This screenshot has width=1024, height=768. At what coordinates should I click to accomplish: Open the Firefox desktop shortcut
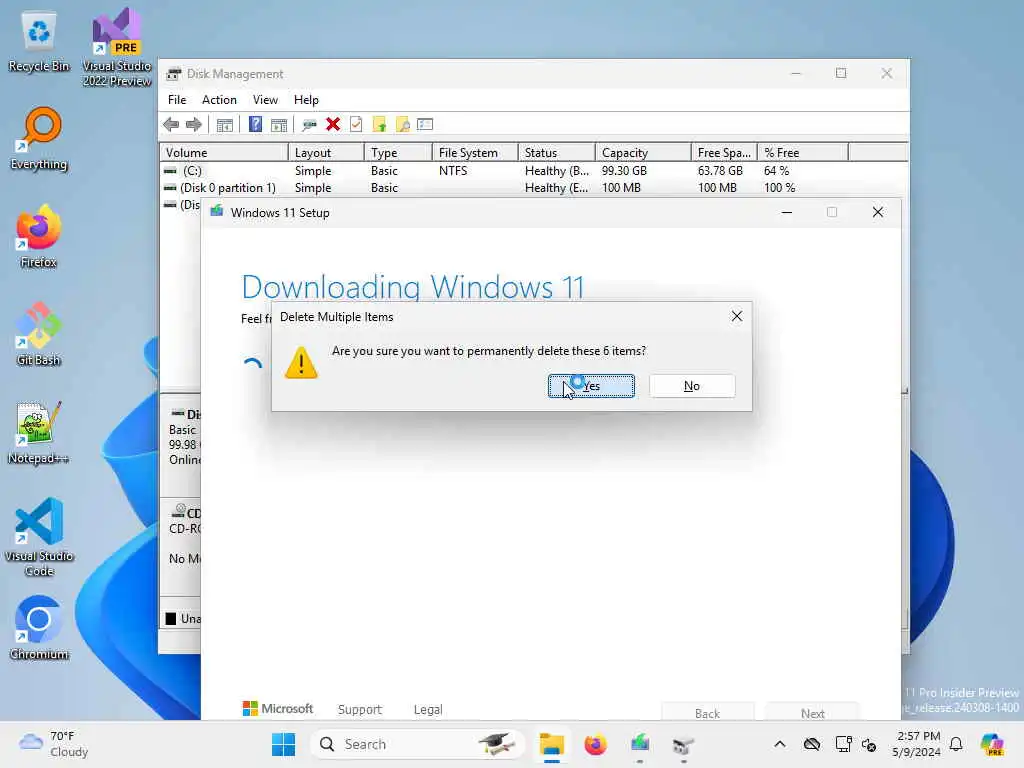39,237
